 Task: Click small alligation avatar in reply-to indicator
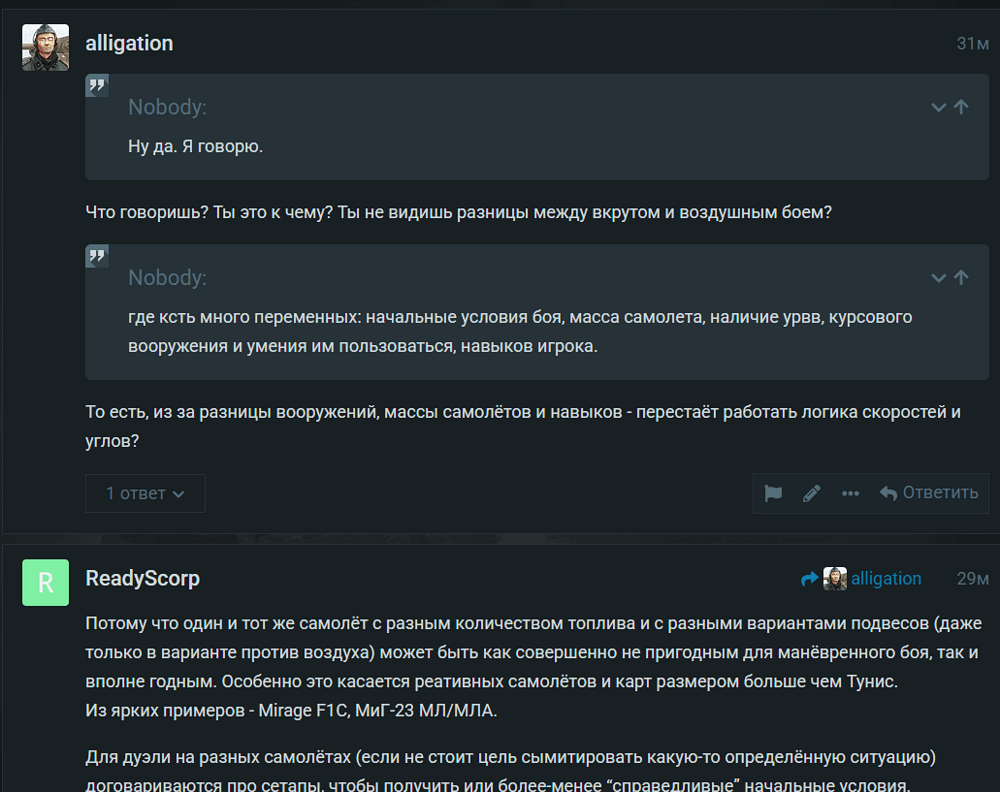point(835,579)
